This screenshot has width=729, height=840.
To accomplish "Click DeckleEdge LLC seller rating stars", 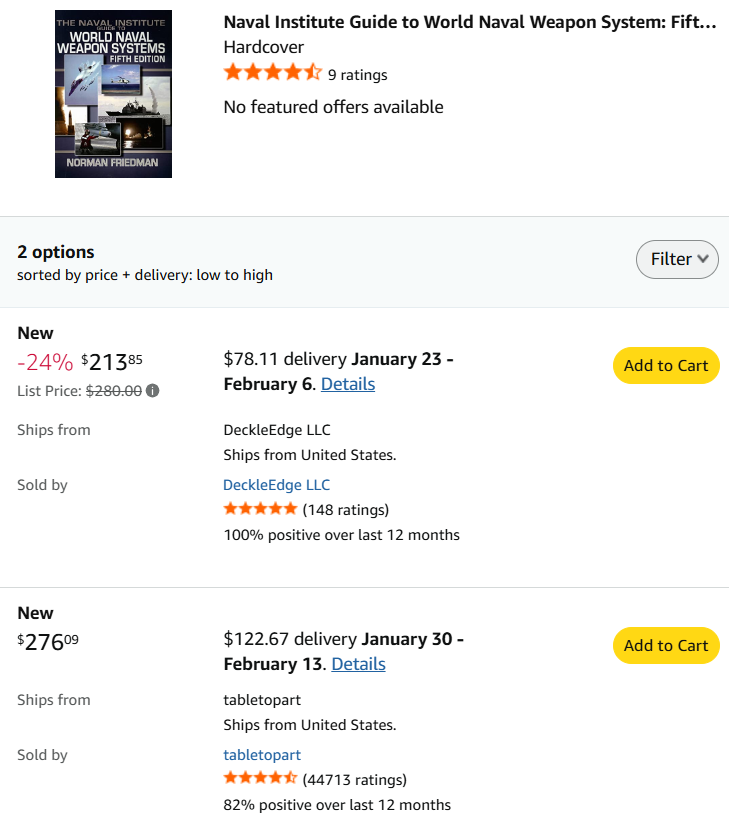I will (x=260, y=509).
